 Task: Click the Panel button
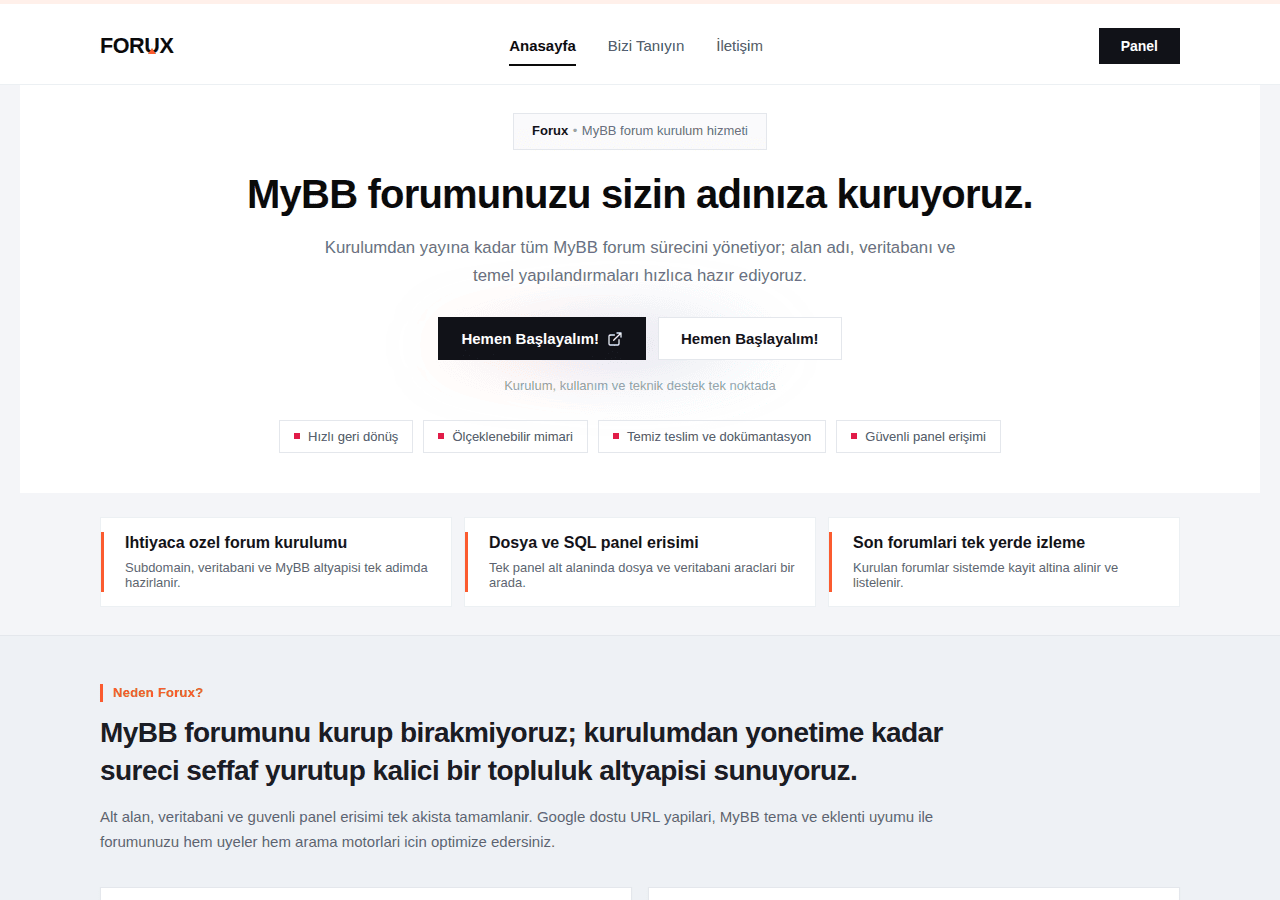(1139, 46)
